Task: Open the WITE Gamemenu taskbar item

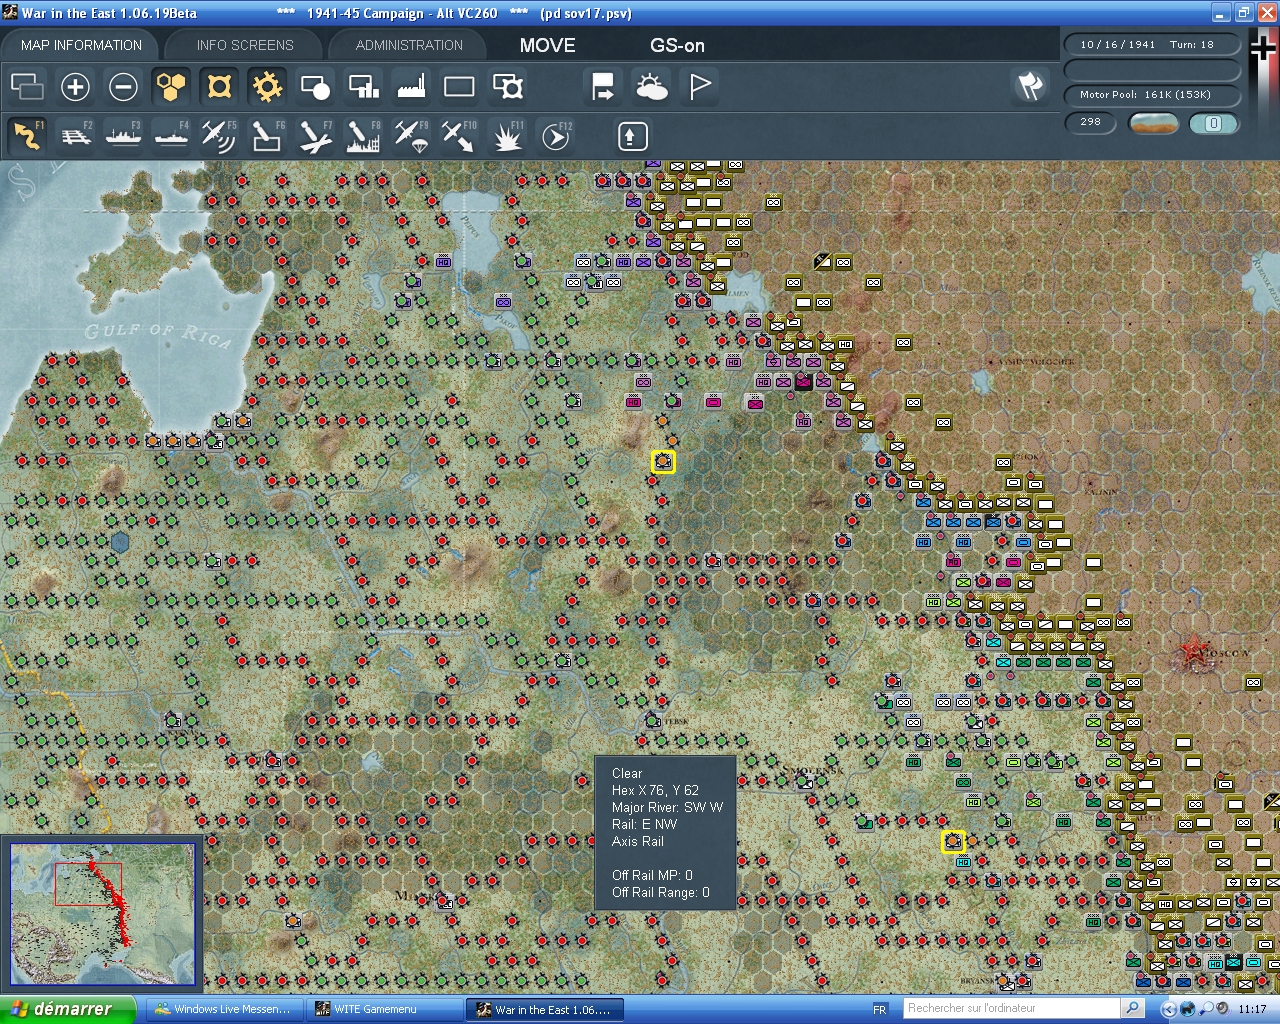Action: (x=385, y=1009)
